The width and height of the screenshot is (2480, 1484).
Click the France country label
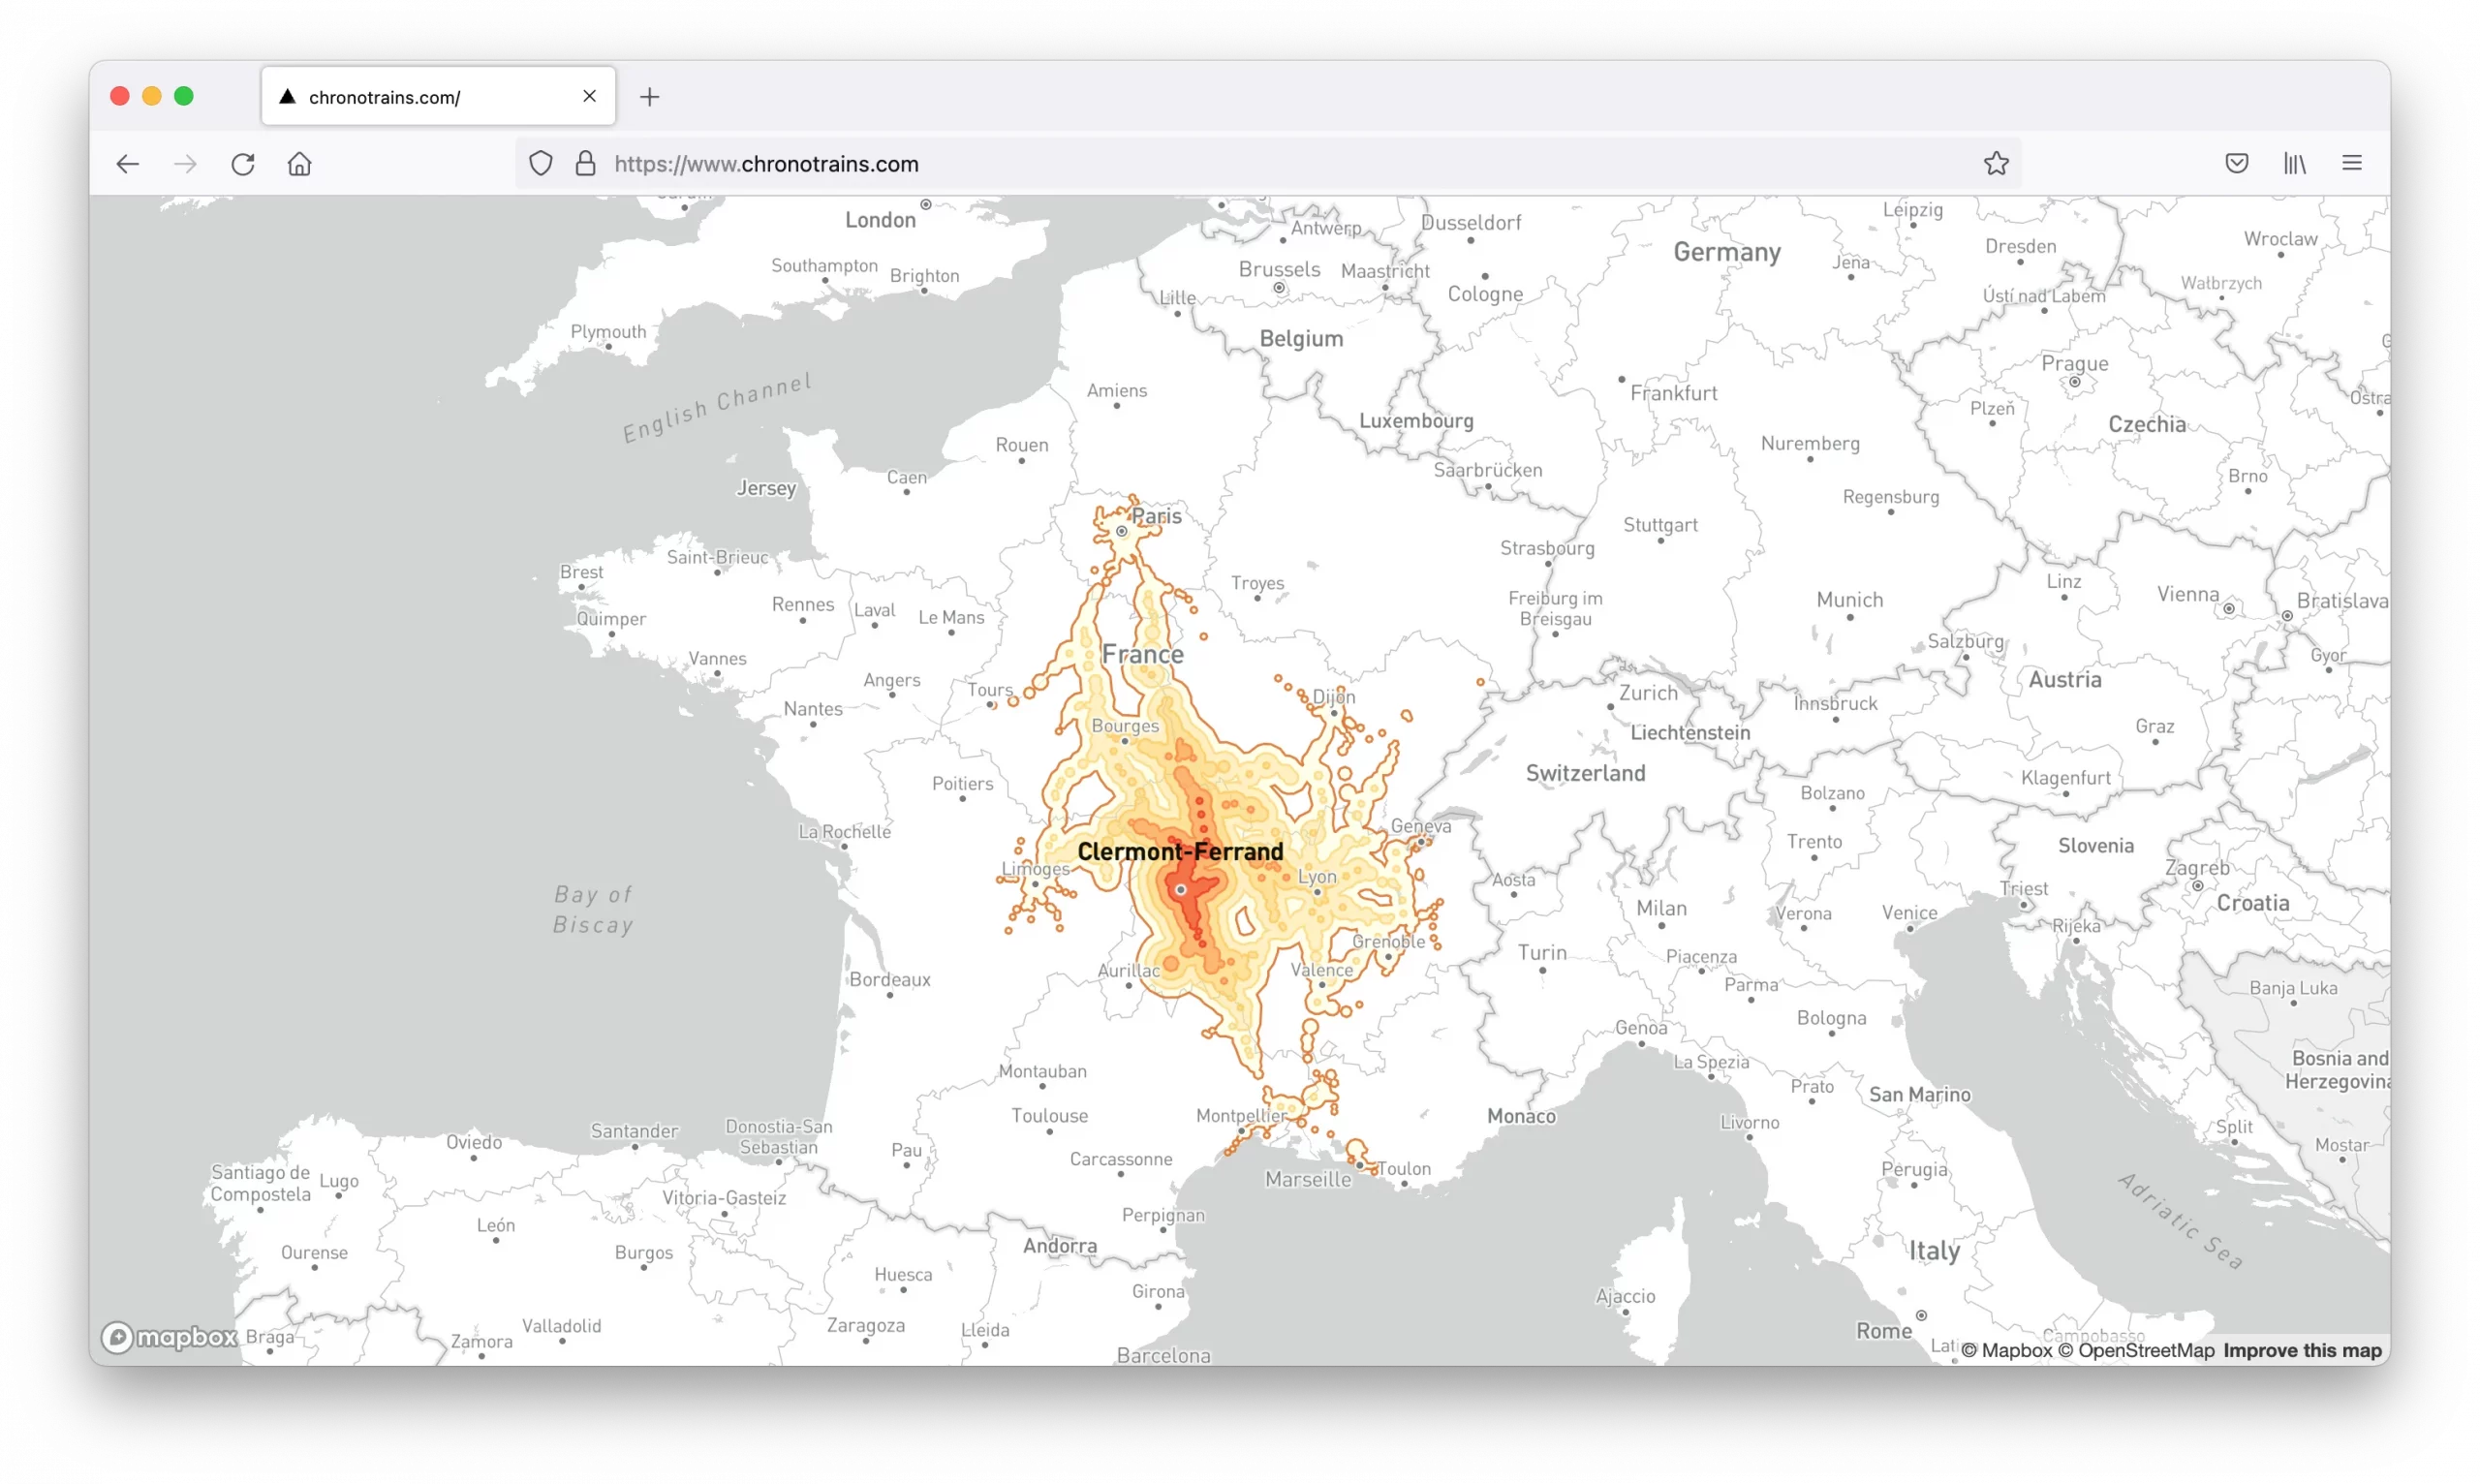[1142, 654]
